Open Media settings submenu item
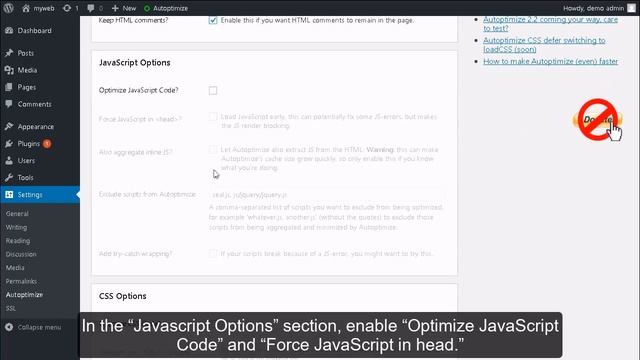The image size is (640, 360). [x=15, y=268]
